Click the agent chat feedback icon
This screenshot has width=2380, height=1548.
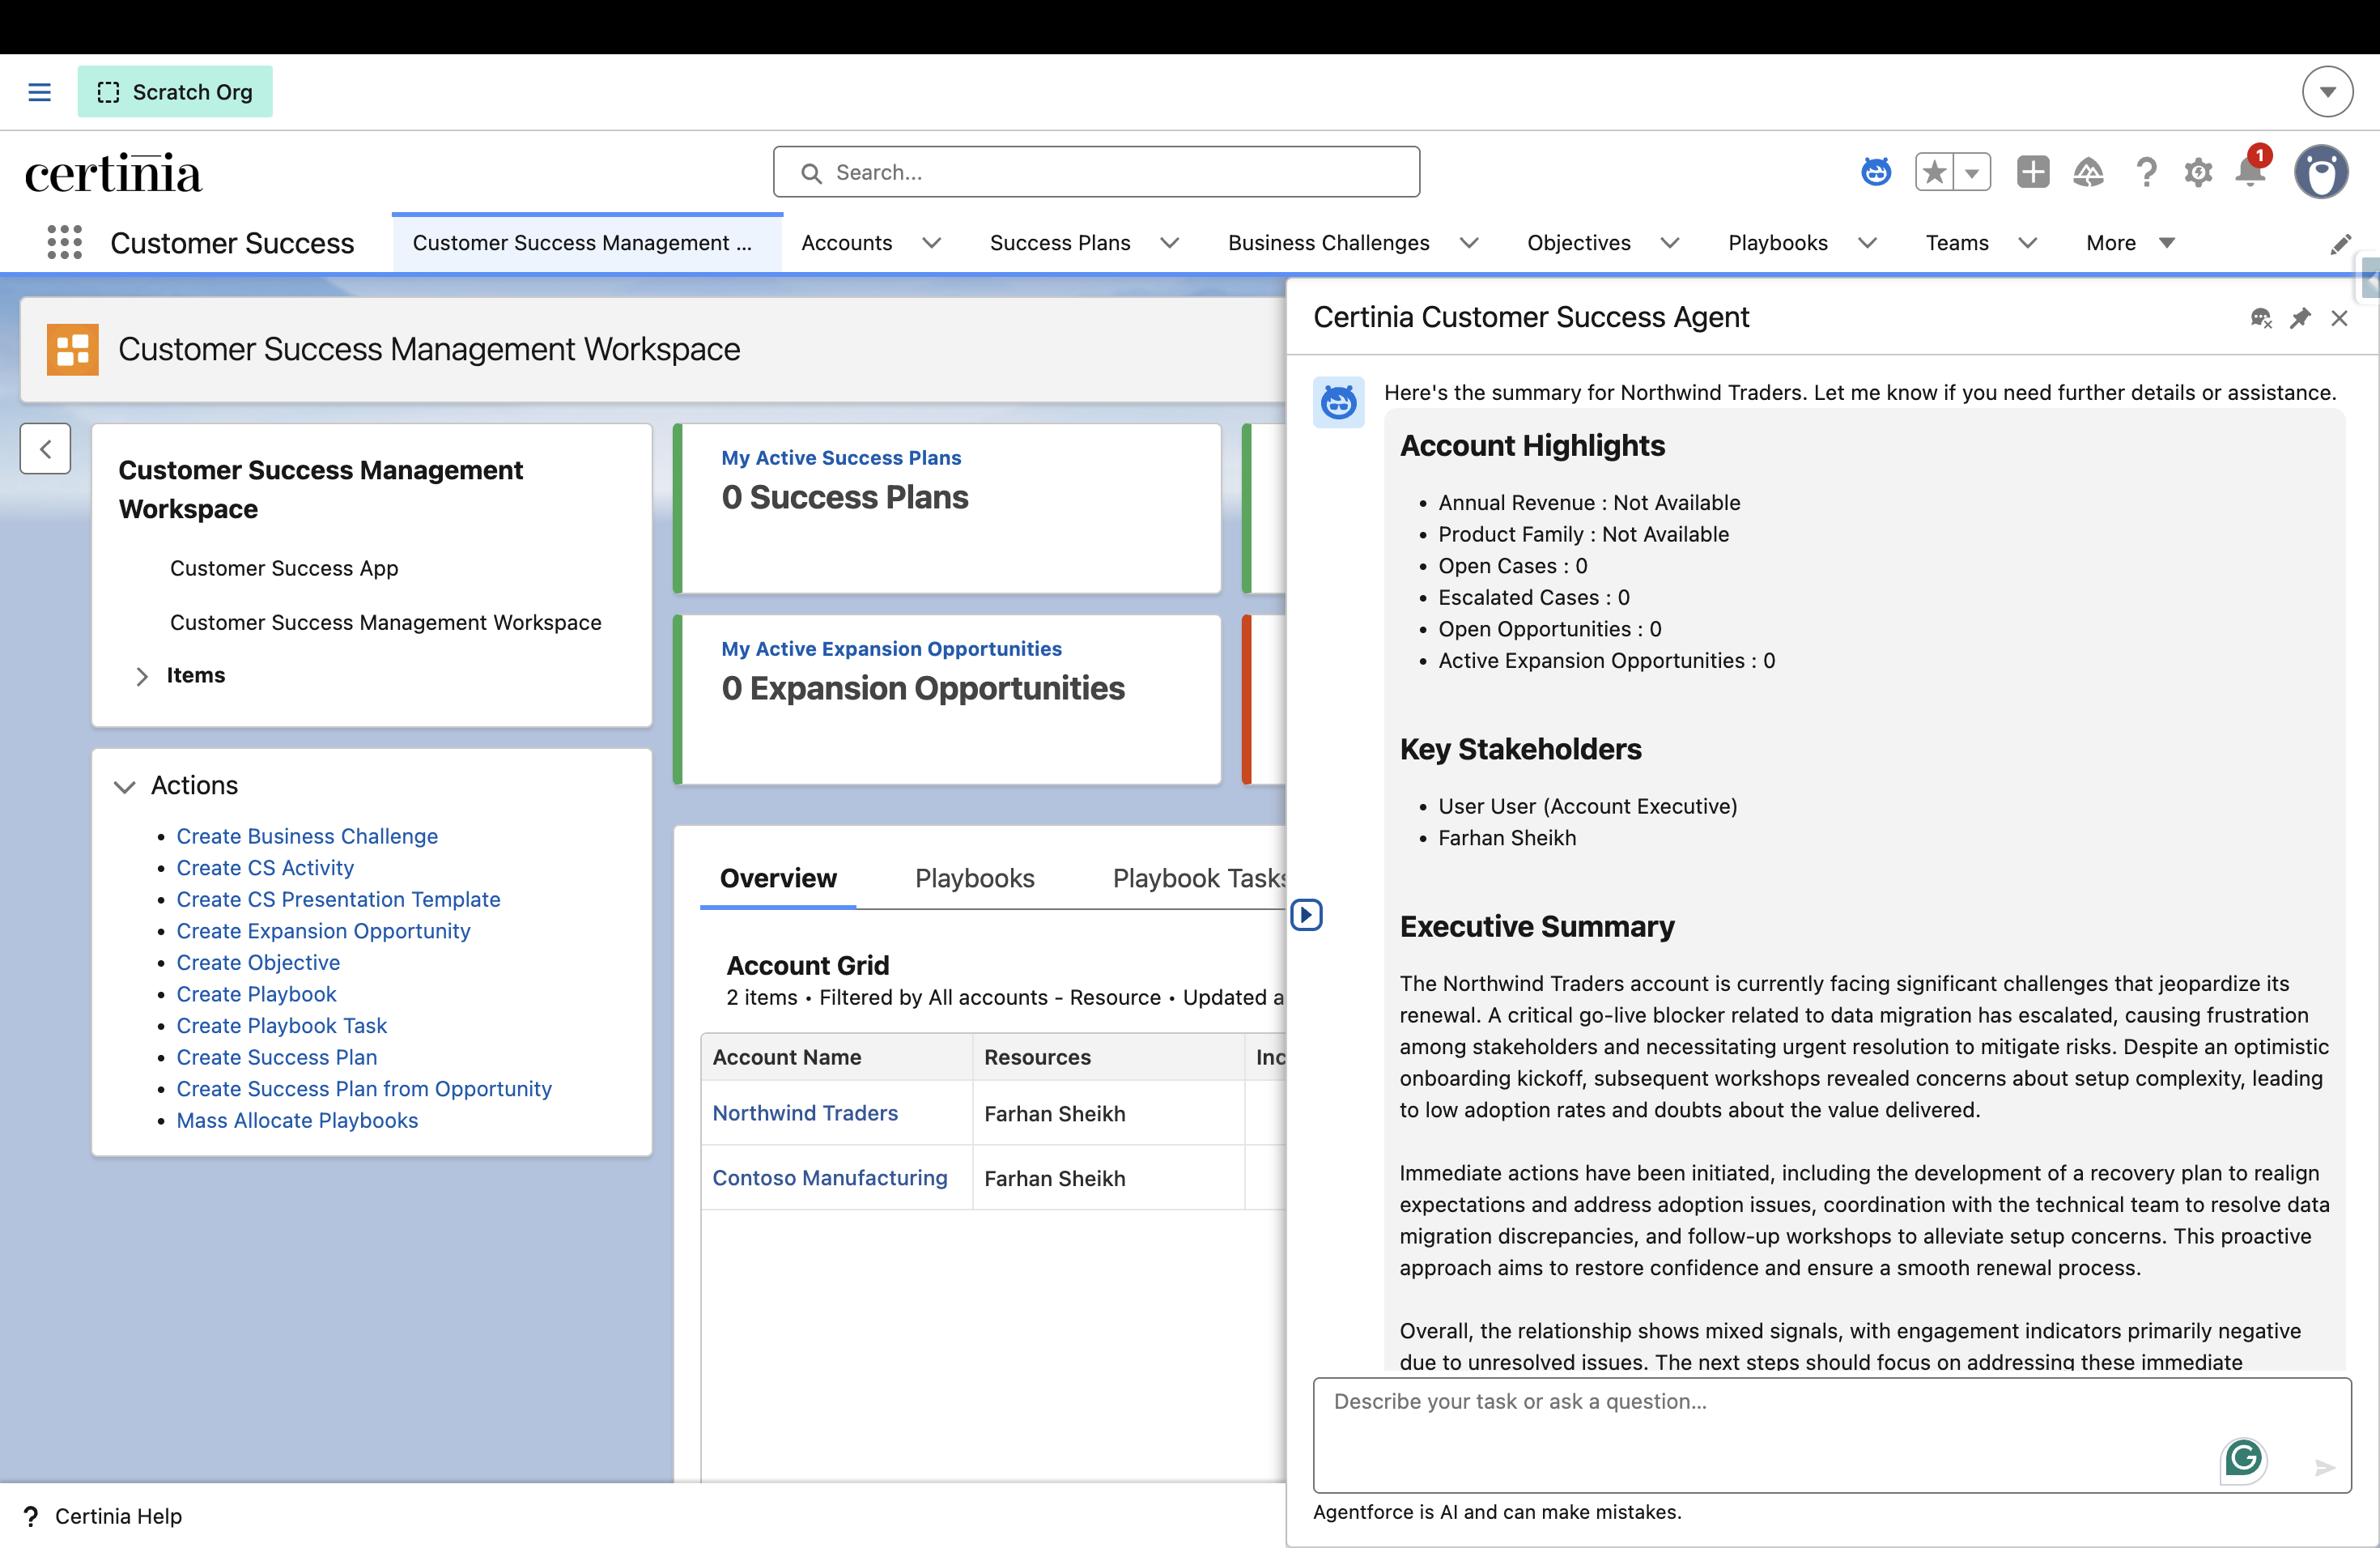tap(2261, 318)
